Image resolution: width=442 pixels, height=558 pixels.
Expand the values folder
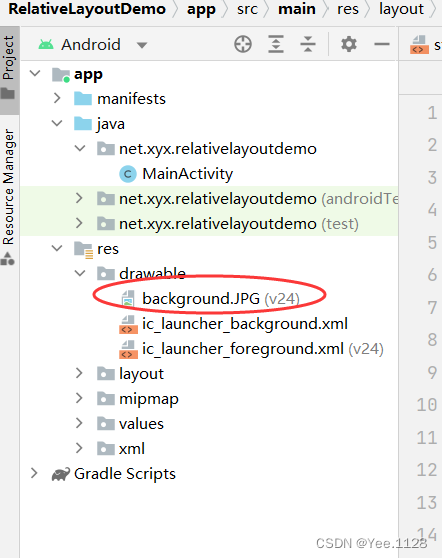[x=79, y=423]
